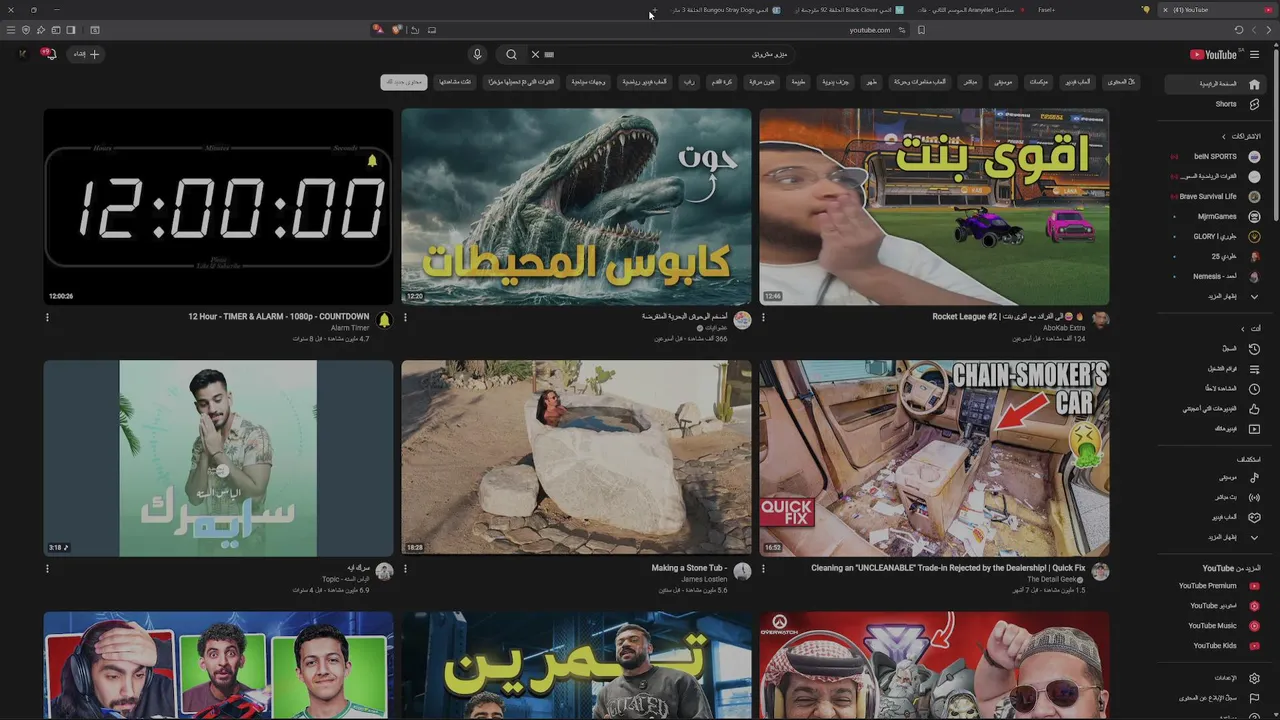Viewport: 1280px width, 720px height.
Task: Open the Playlists icon item
Action: coord(1254,369)
